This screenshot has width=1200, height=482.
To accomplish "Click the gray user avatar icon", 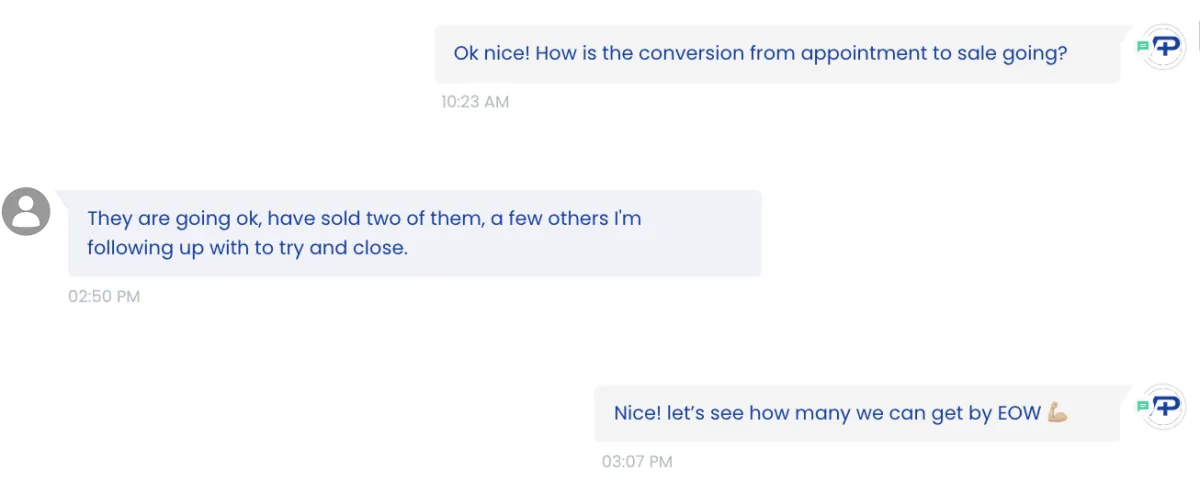I will pyautogui.click(x=26, y=211).
